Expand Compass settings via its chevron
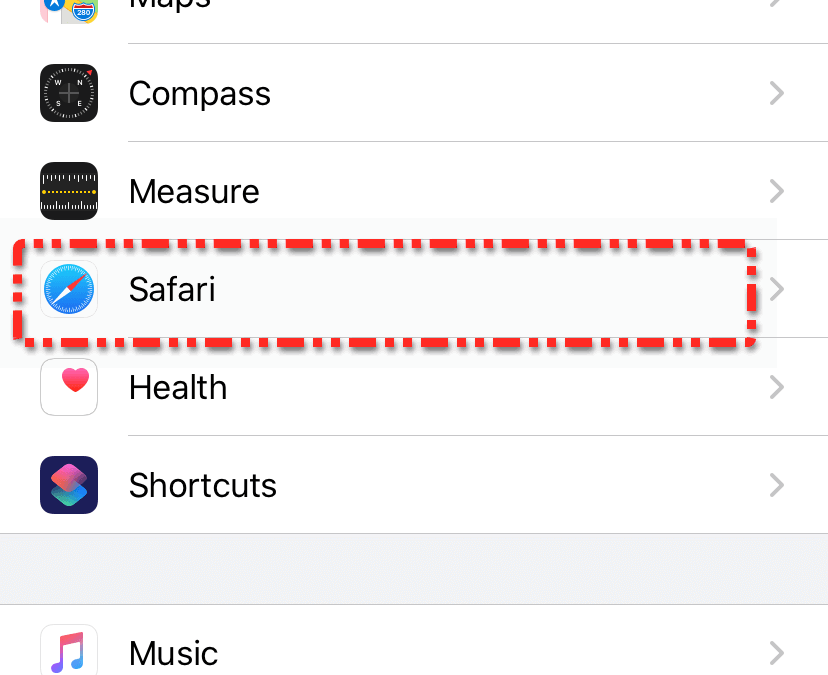The image size is (828, 675). [776, 93]
